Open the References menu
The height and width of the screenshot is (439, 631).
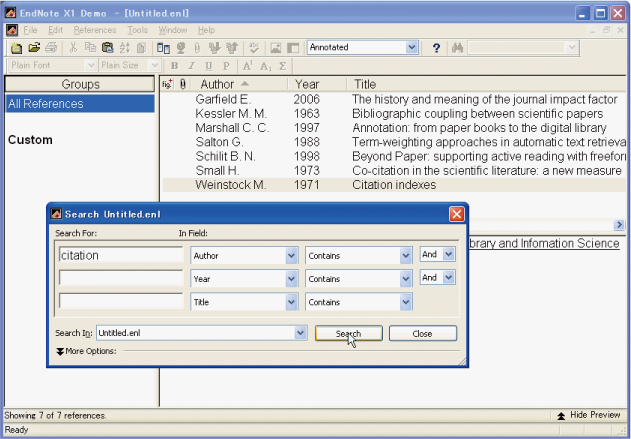click(x=95, y=30)
